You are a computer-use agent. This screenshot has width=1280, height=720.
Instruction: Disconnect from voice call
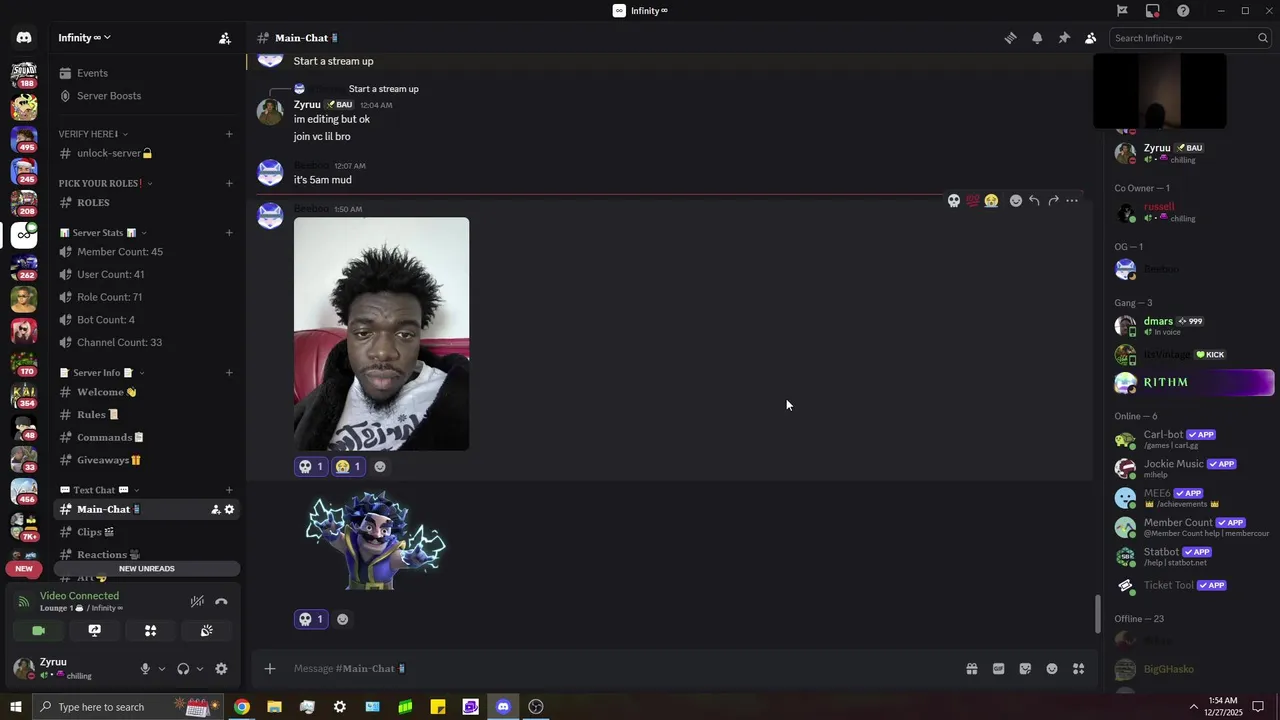pos(221,602)
